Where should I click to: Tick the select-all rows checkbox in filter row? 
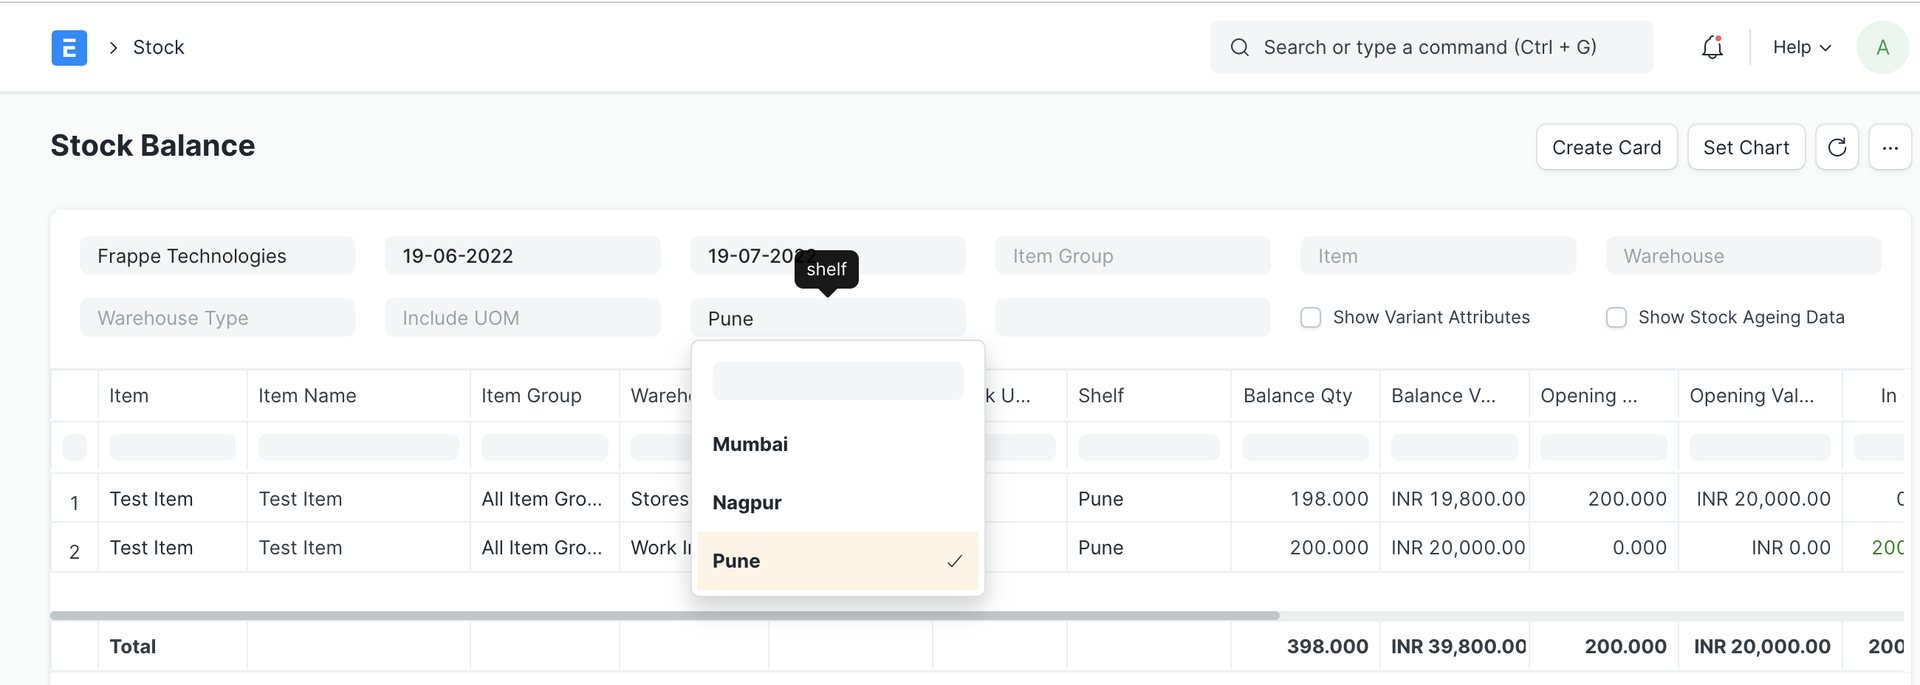(74, 447)
